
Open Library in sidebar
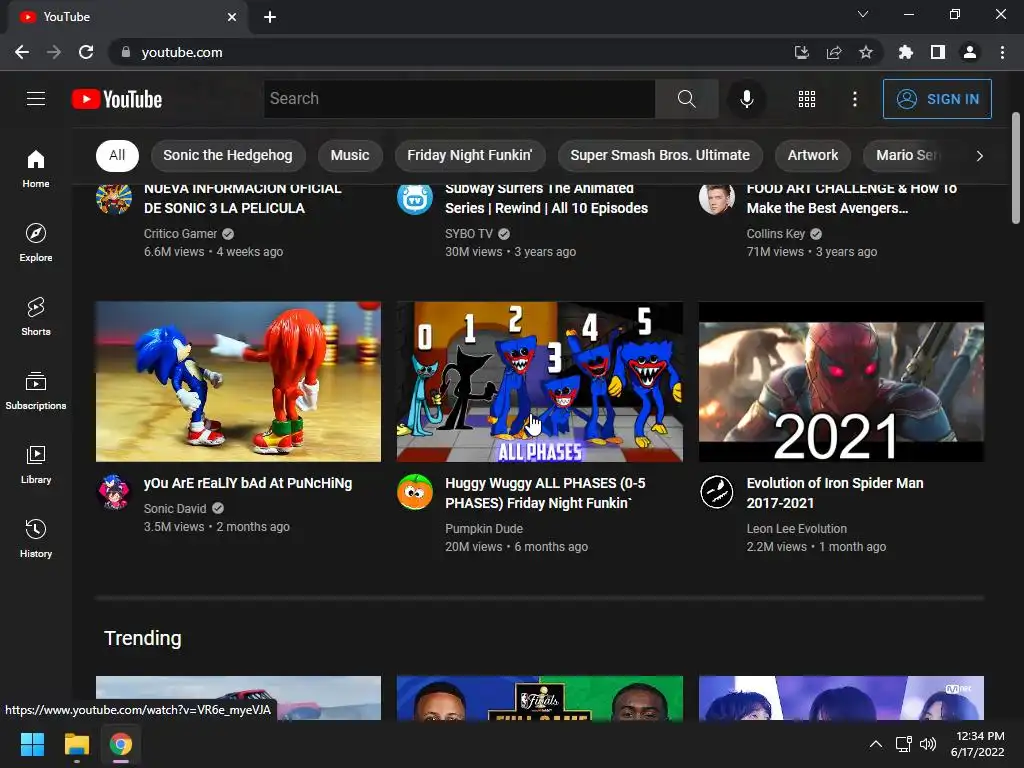[x=36, y=464]
